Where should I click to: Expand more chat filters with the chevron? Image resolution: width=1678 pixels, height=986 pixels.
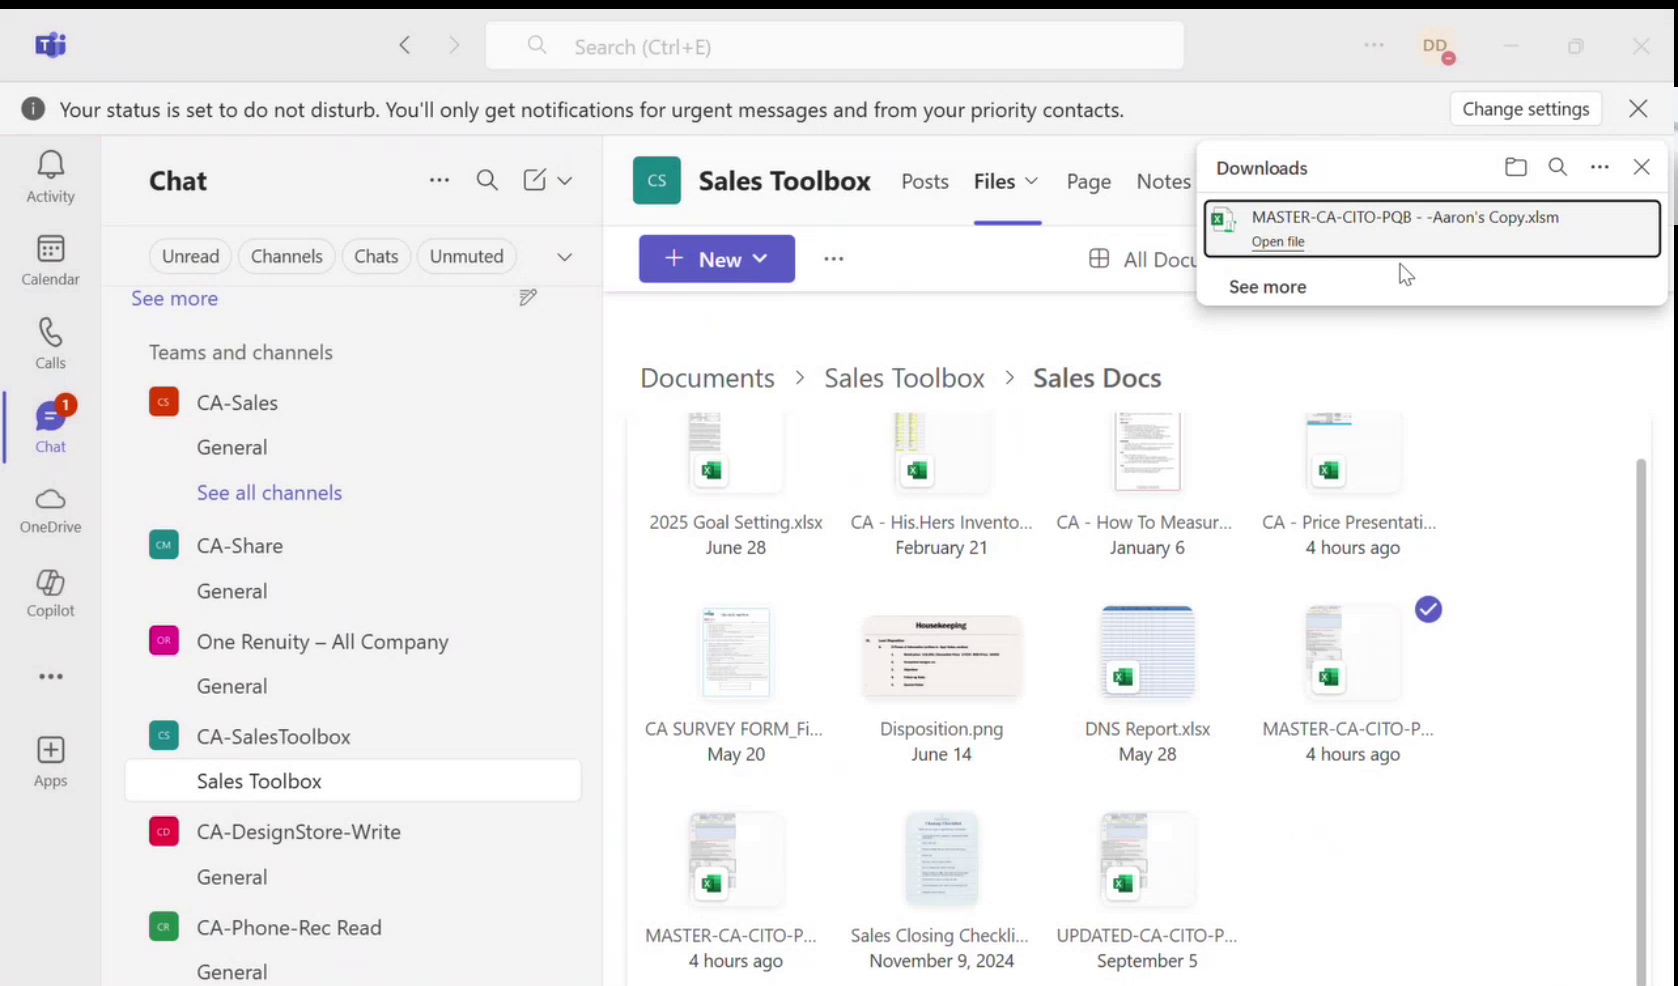tap(564, 256)
